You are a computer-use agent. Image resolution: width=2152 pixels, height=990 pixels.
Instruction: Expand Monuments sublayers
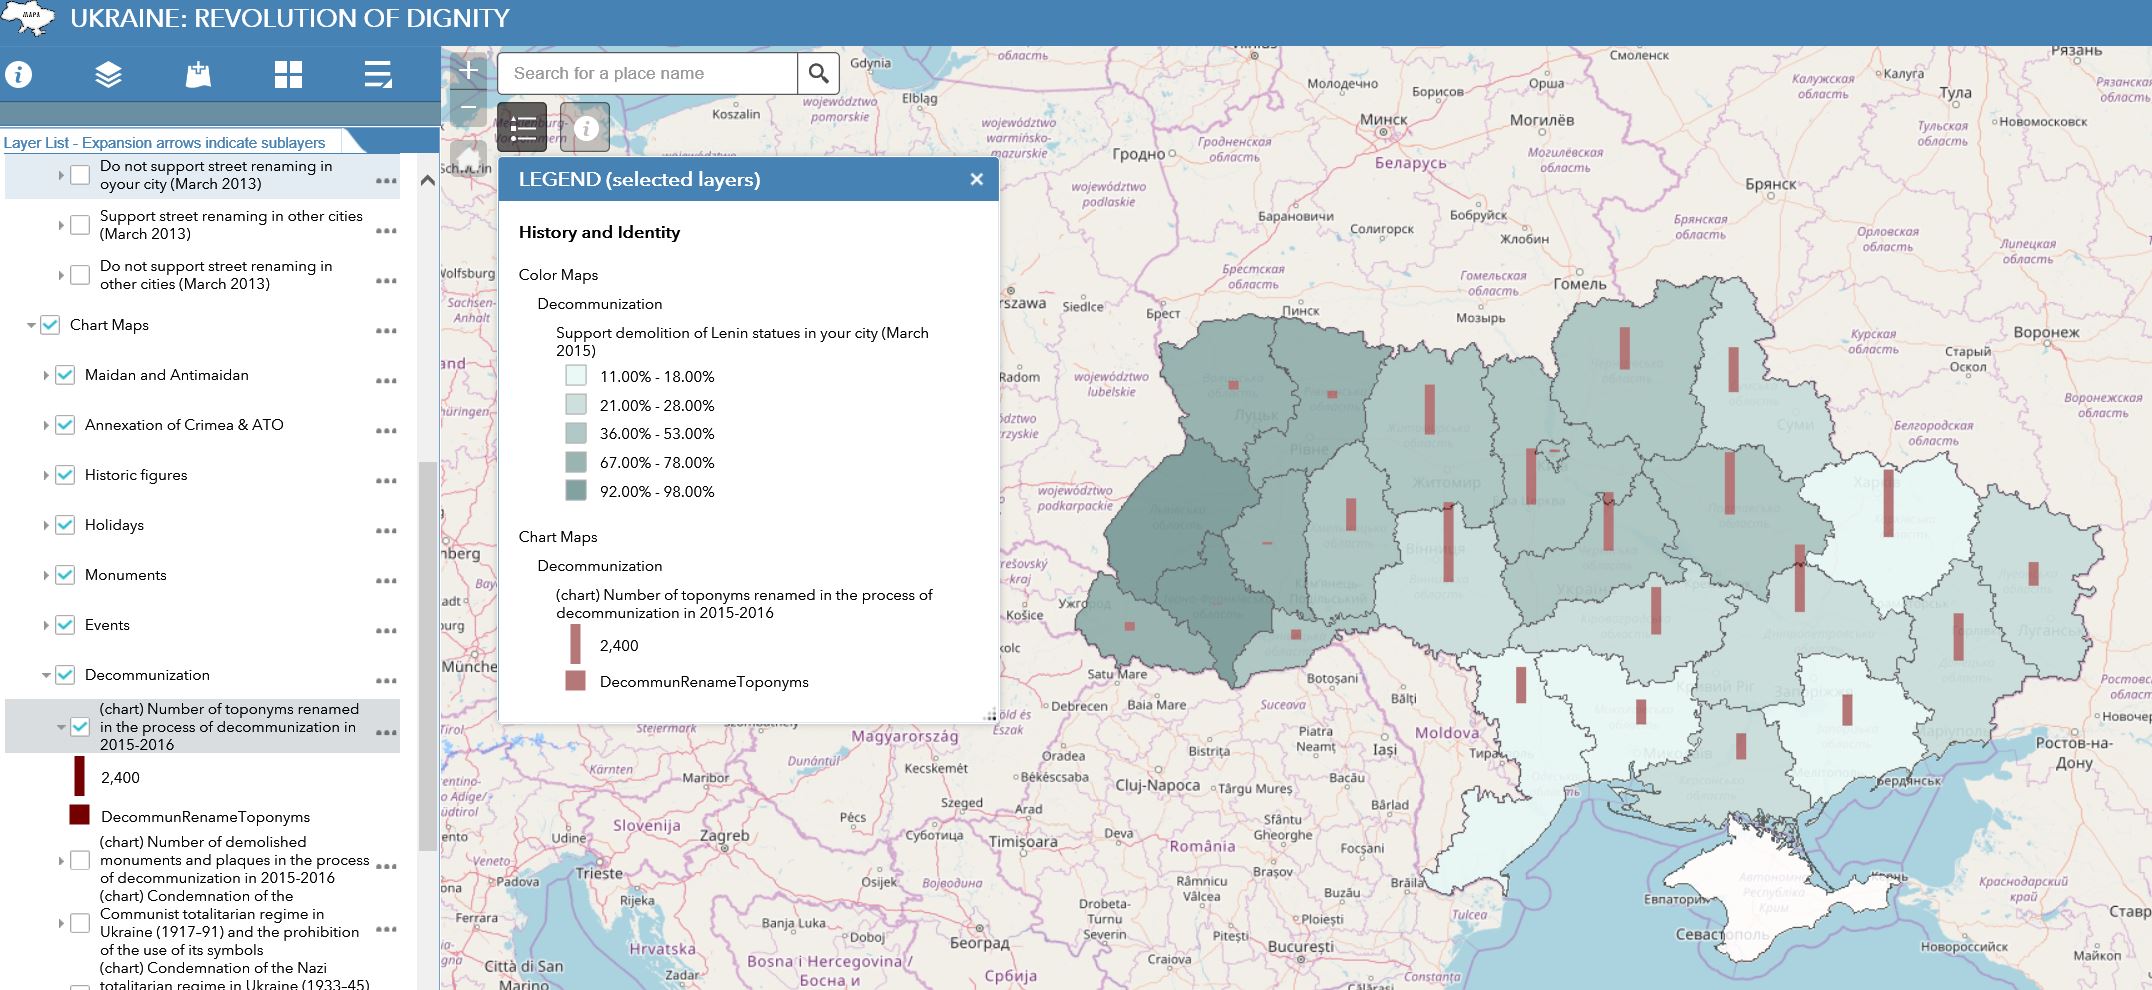pos(46,575)
